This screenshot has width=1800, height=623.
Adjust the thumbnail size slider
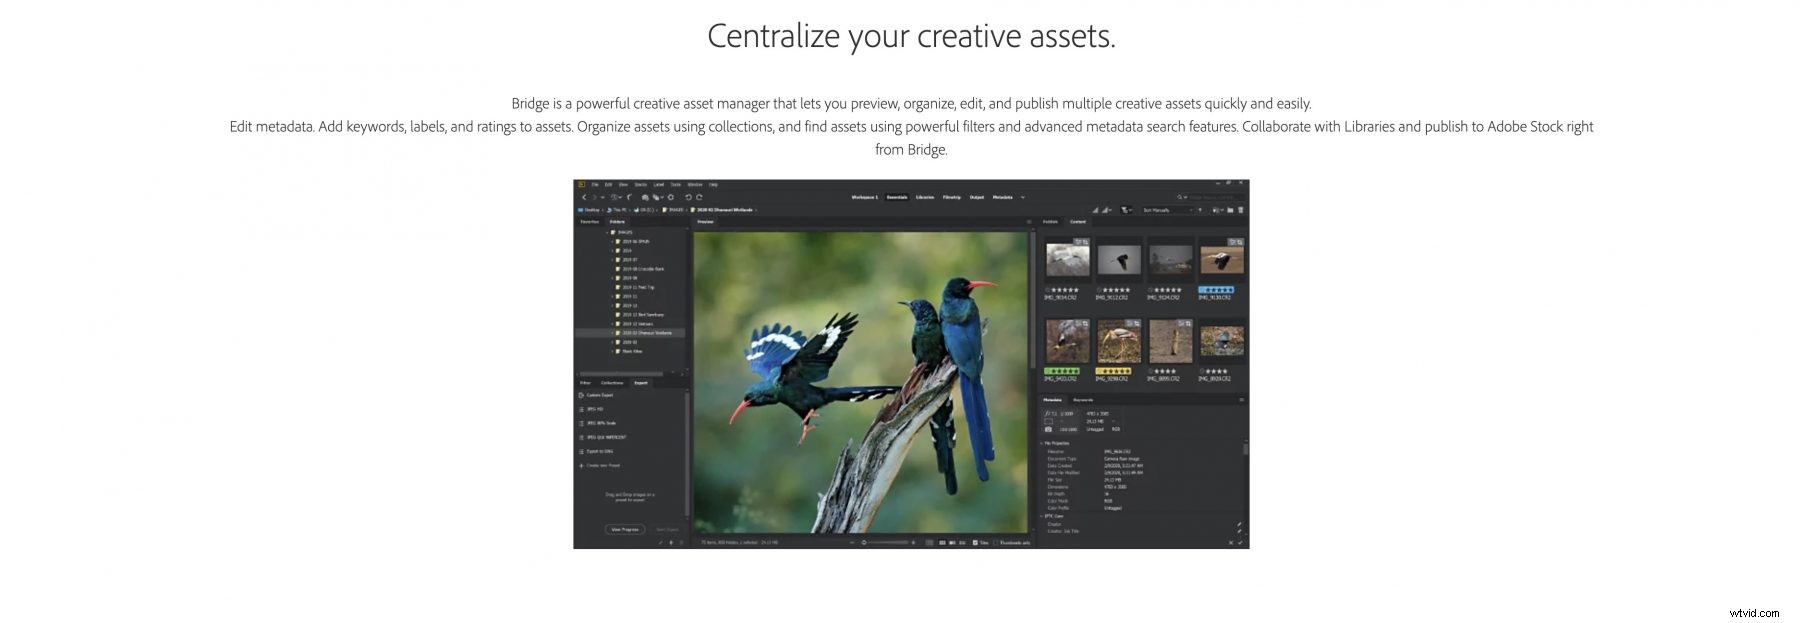884,542
